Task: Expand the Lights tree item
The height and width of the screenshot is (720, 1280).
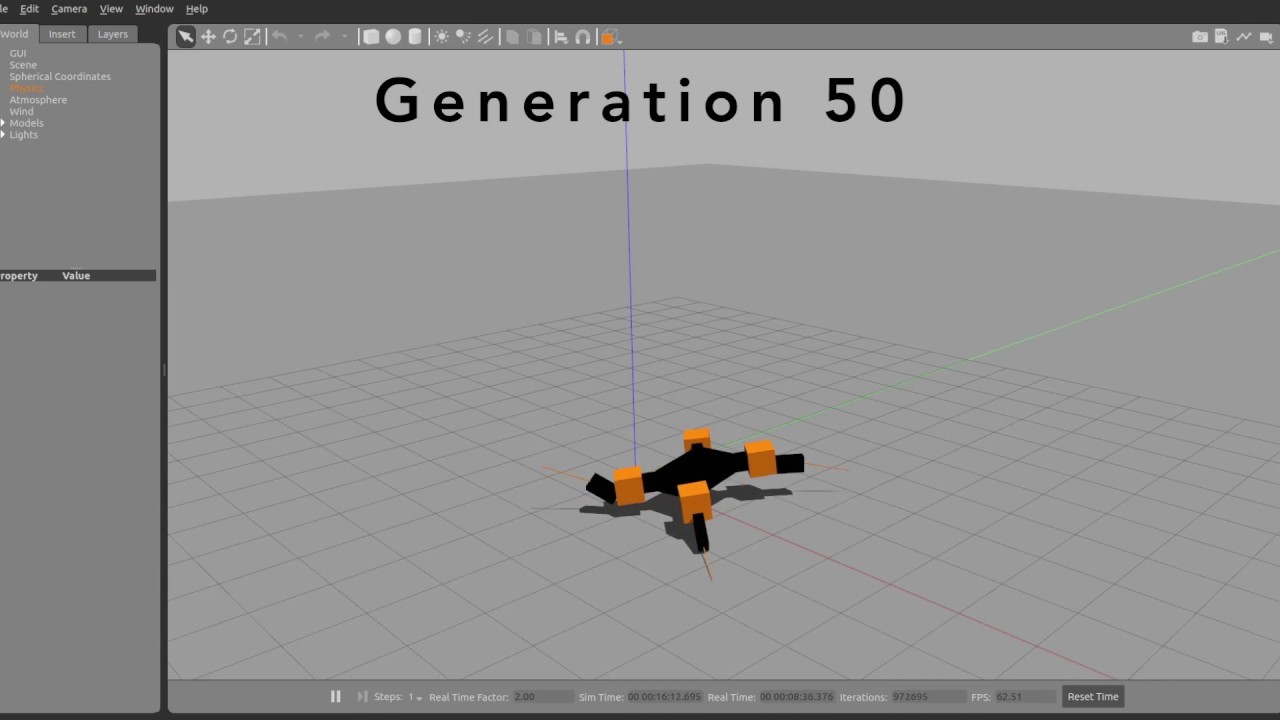Action: (3, 135)
